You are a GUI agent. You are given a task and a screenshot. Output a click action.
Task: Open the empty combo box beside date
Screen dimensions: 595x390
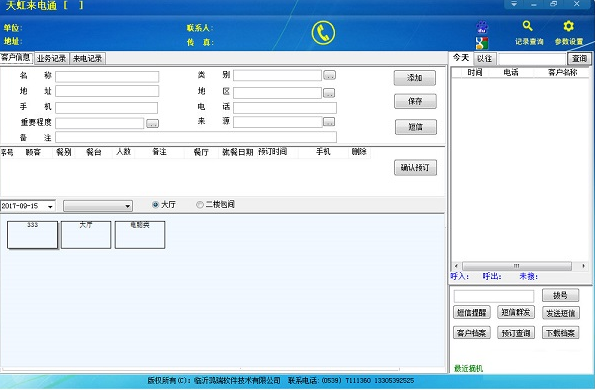pyautogui.click(x=98, y=206)
